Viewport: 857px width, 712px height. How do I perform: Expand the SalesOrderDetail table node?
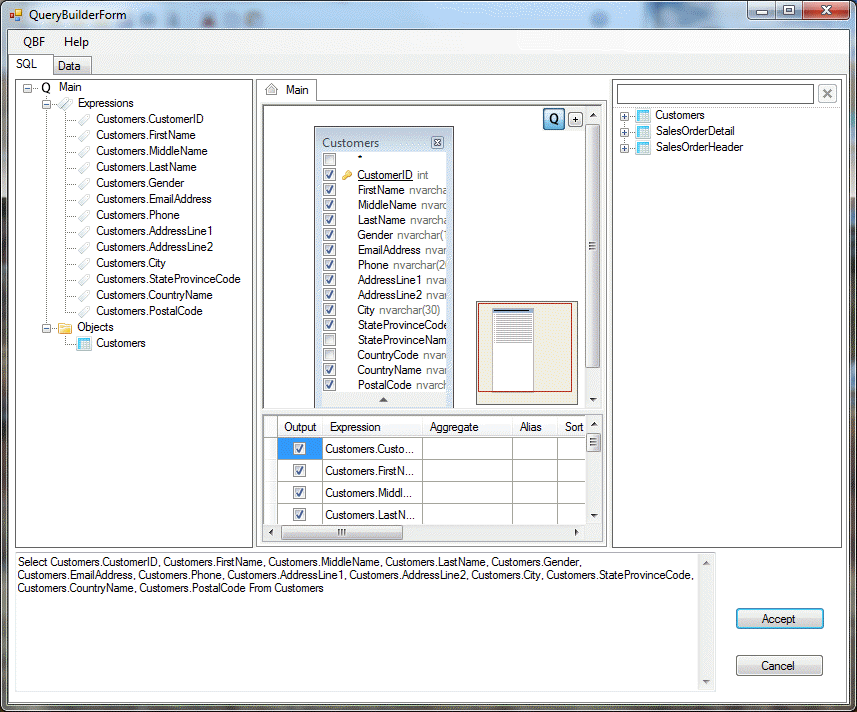tap(624, 132)
